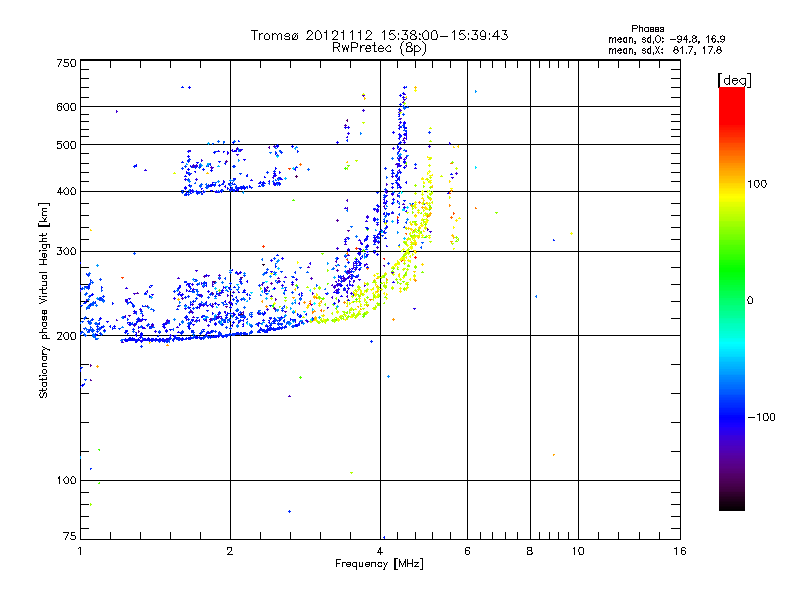Select the 'mean, sd,X: 81.7, 17.8' line
This screenshot has width=800, height=600.
(x=665, y=50)
